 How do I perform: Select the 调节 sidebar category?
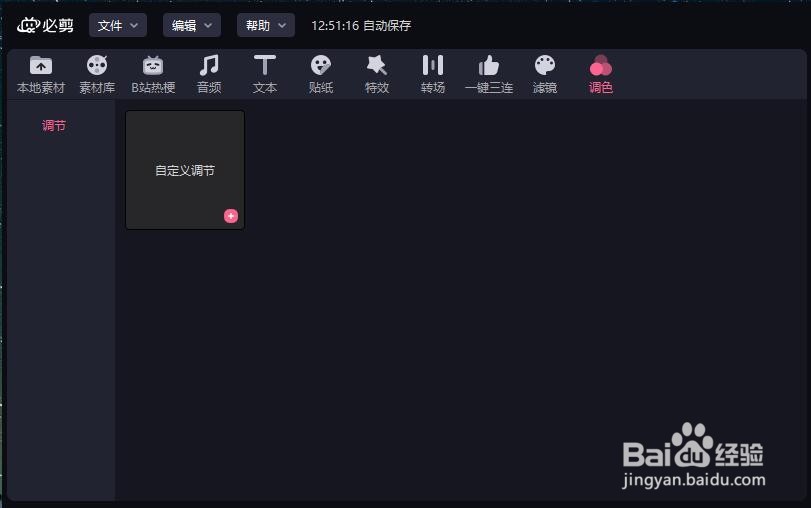click(54, 126)
